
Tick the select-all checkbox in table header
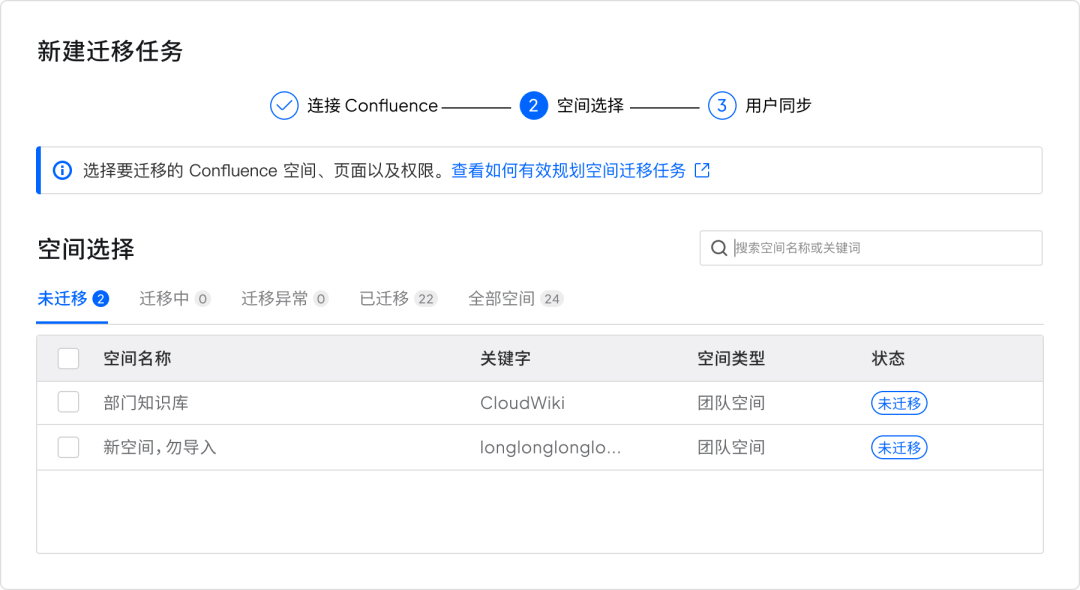[x=68, y=359]
